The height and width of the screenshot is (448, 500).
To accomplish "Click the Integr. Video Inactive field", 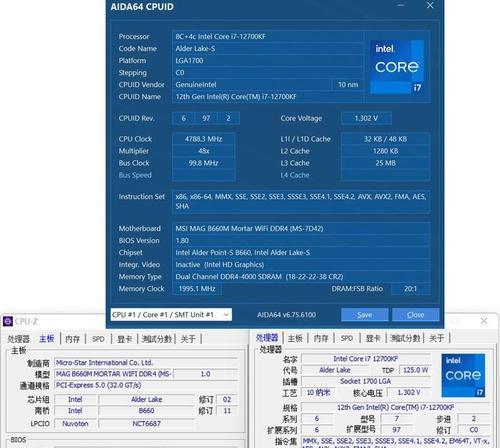I will coord(301,265).
